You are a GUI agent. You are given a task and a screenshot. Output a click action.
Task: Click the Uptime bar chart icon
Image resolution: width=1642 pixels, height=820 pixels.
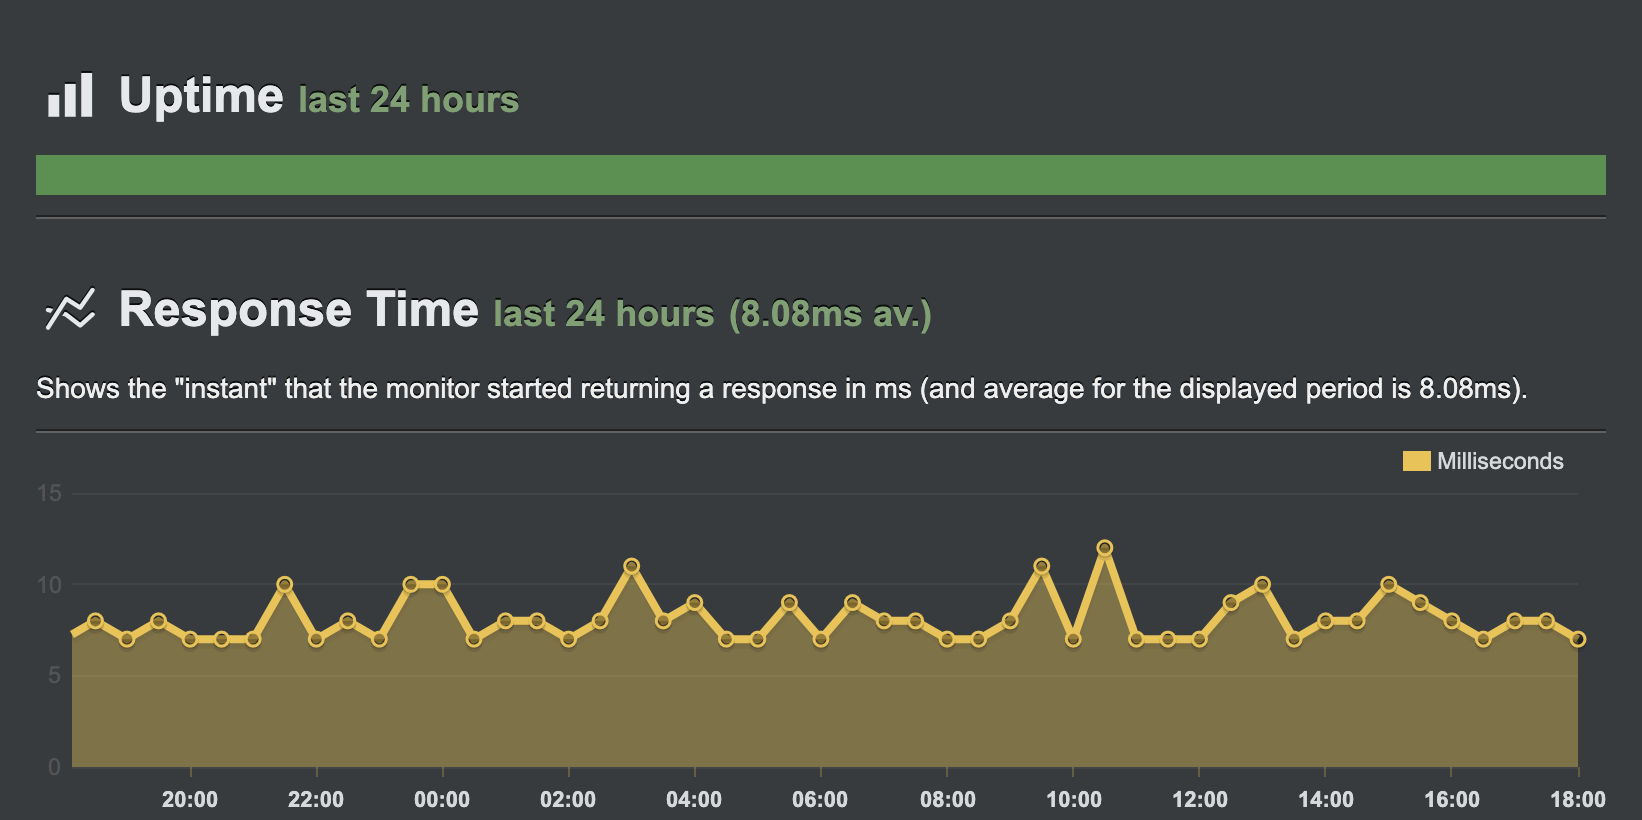70,96
